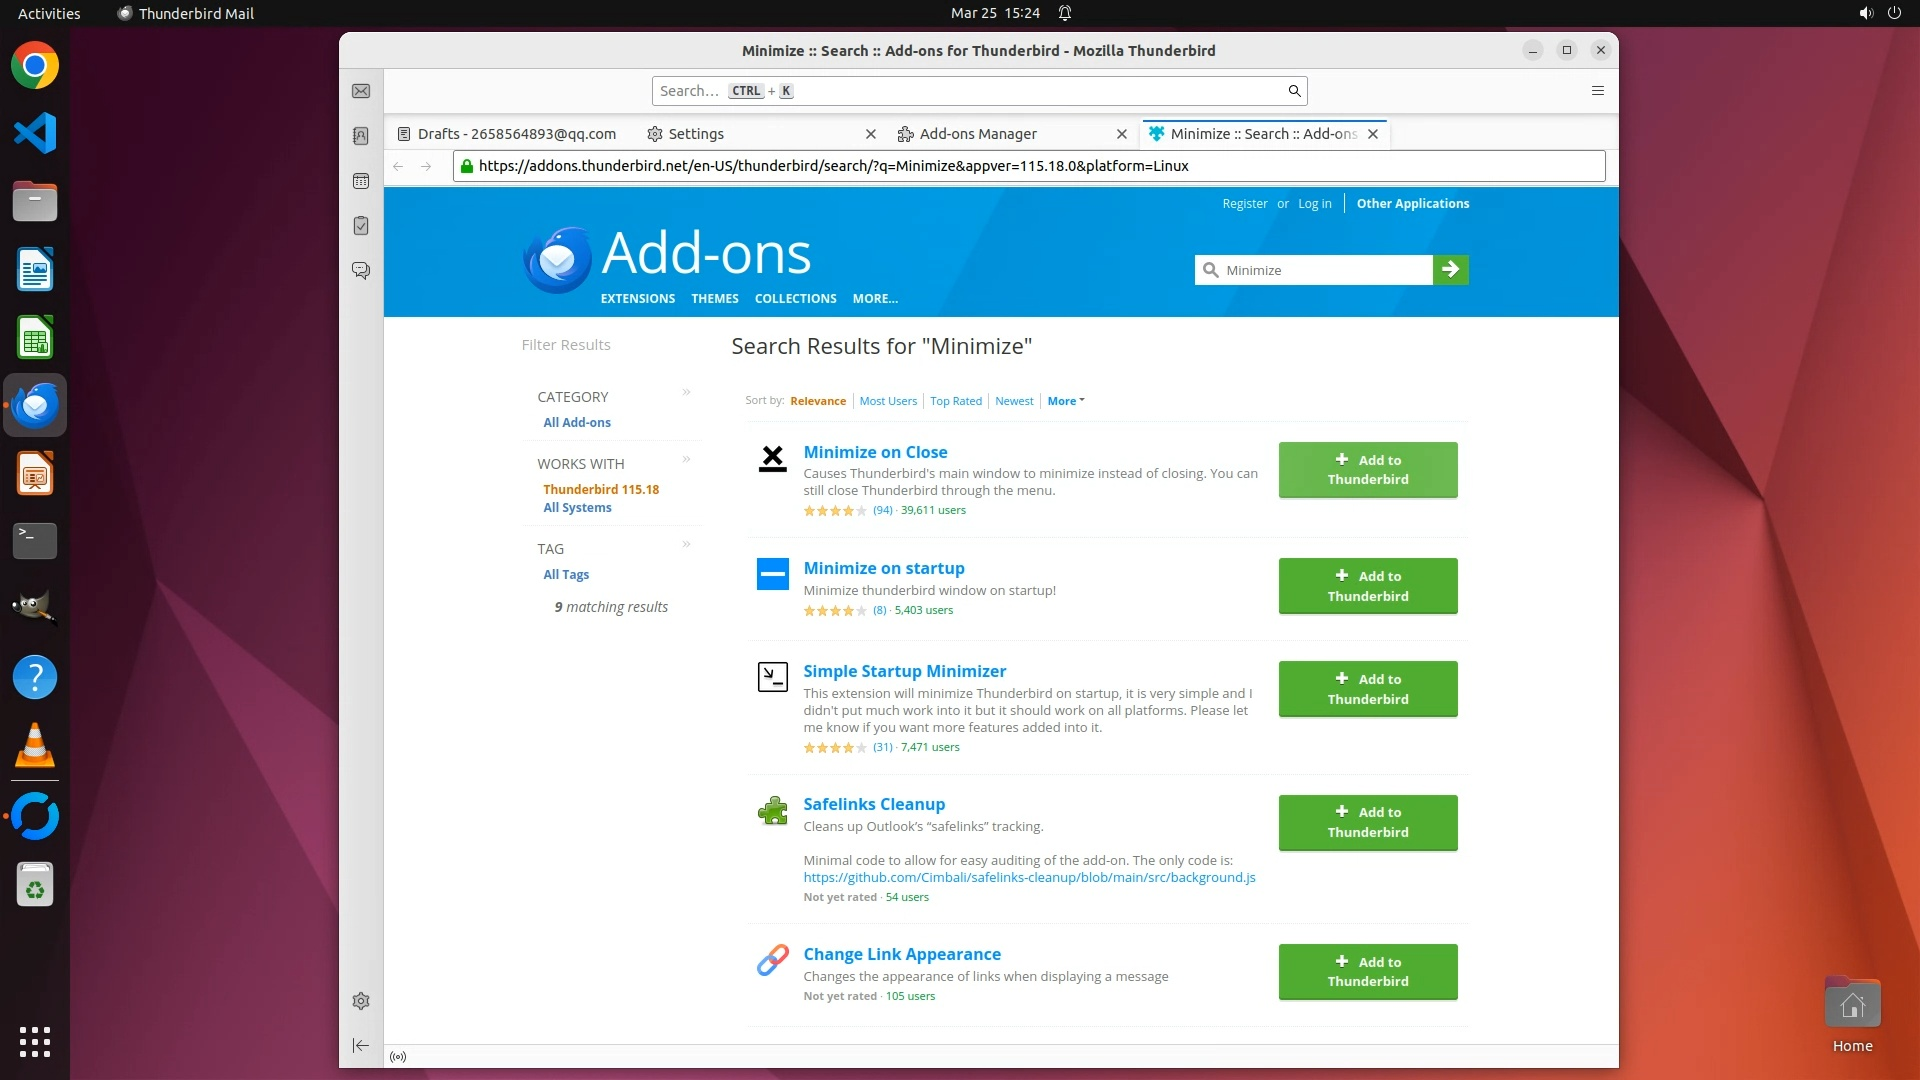Screen dimensions: 1920x1080
Task: Submit add-on search with green arrow
Action: tap(1450, 270)
